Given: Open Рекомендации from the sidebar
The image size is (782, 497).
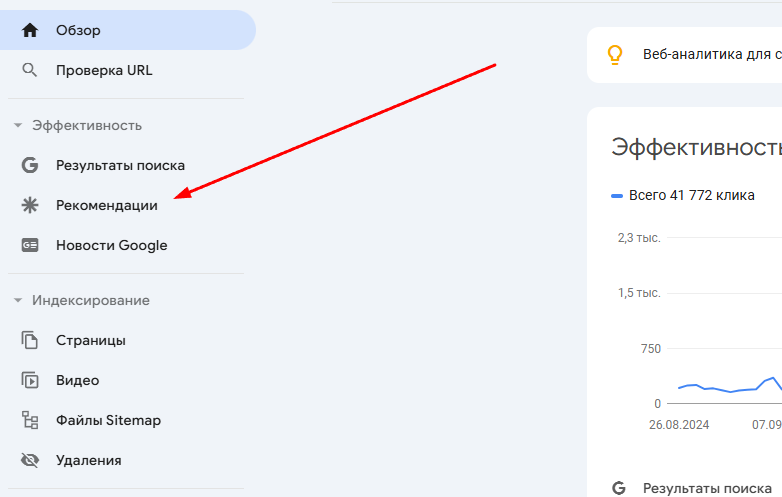Looking at the screenshot, I should coord(107,205).
